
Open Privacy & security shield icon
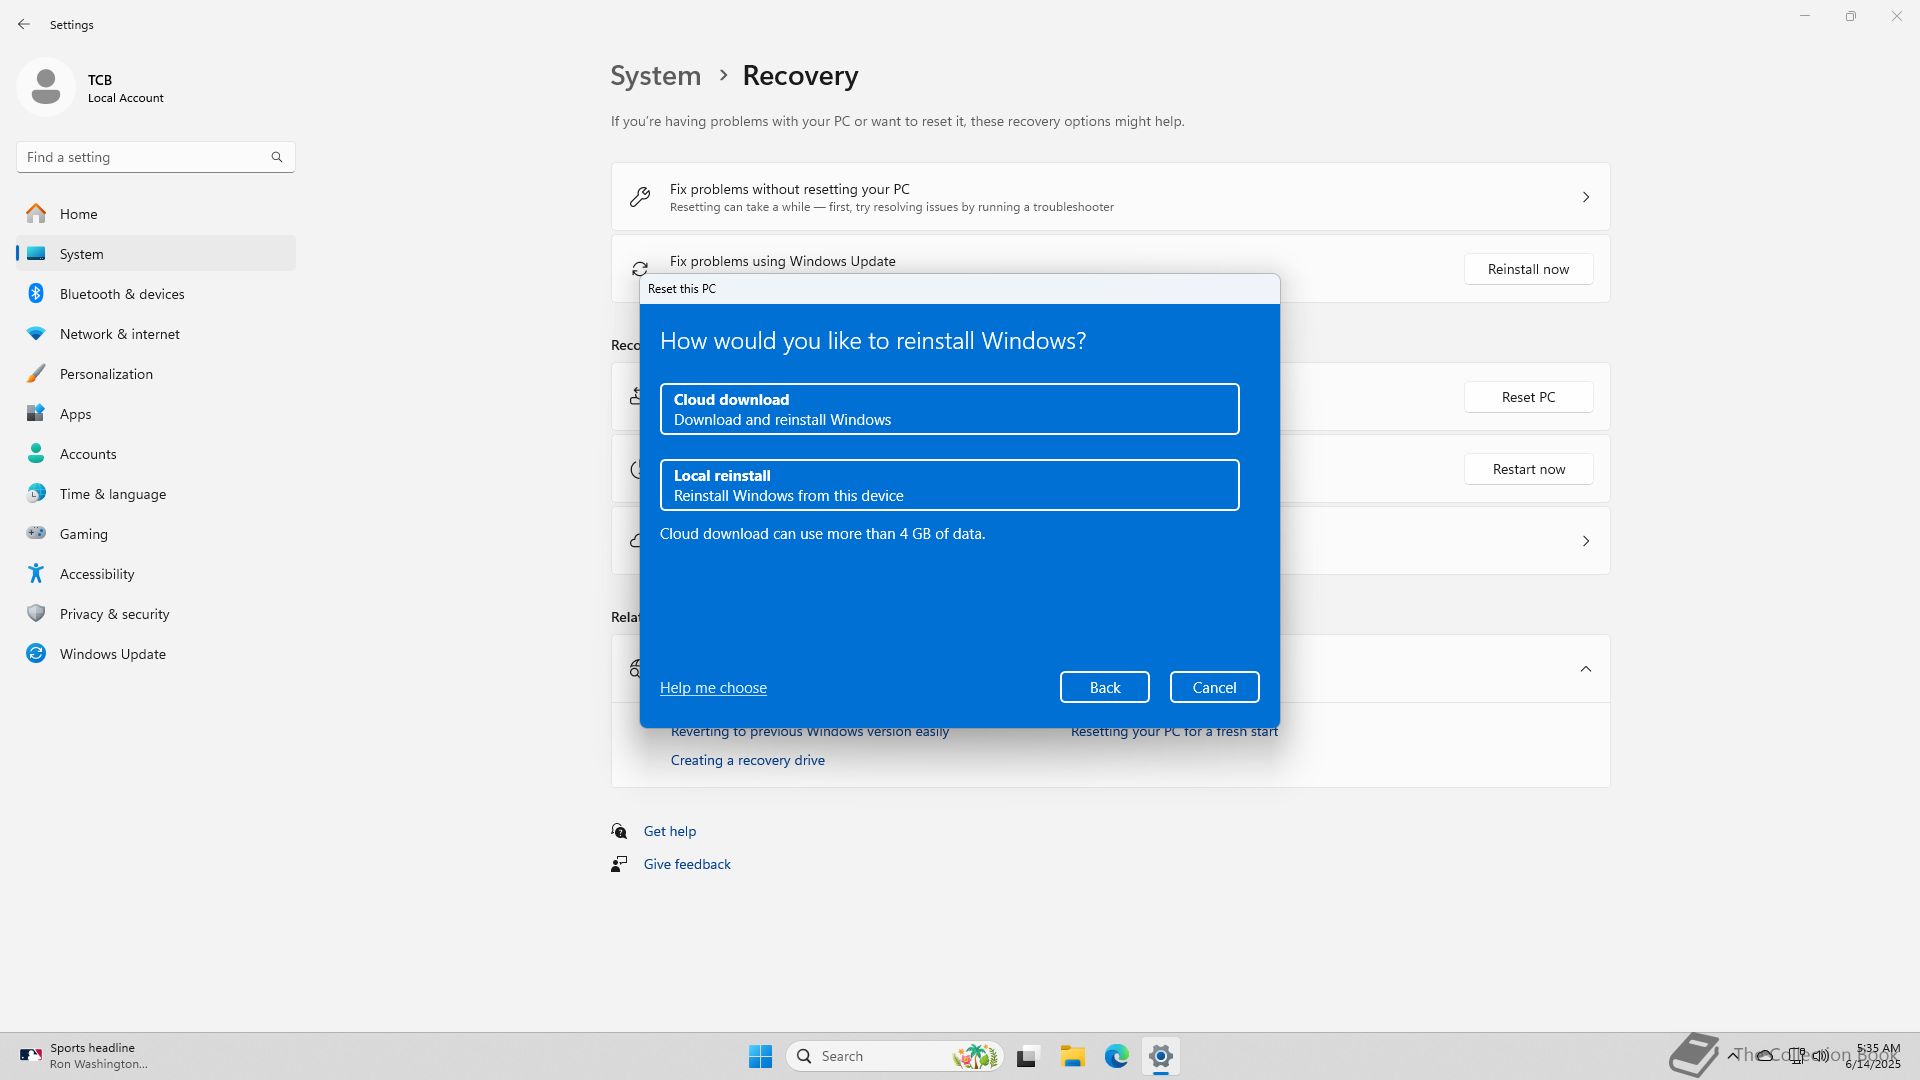tap(36, 613)
